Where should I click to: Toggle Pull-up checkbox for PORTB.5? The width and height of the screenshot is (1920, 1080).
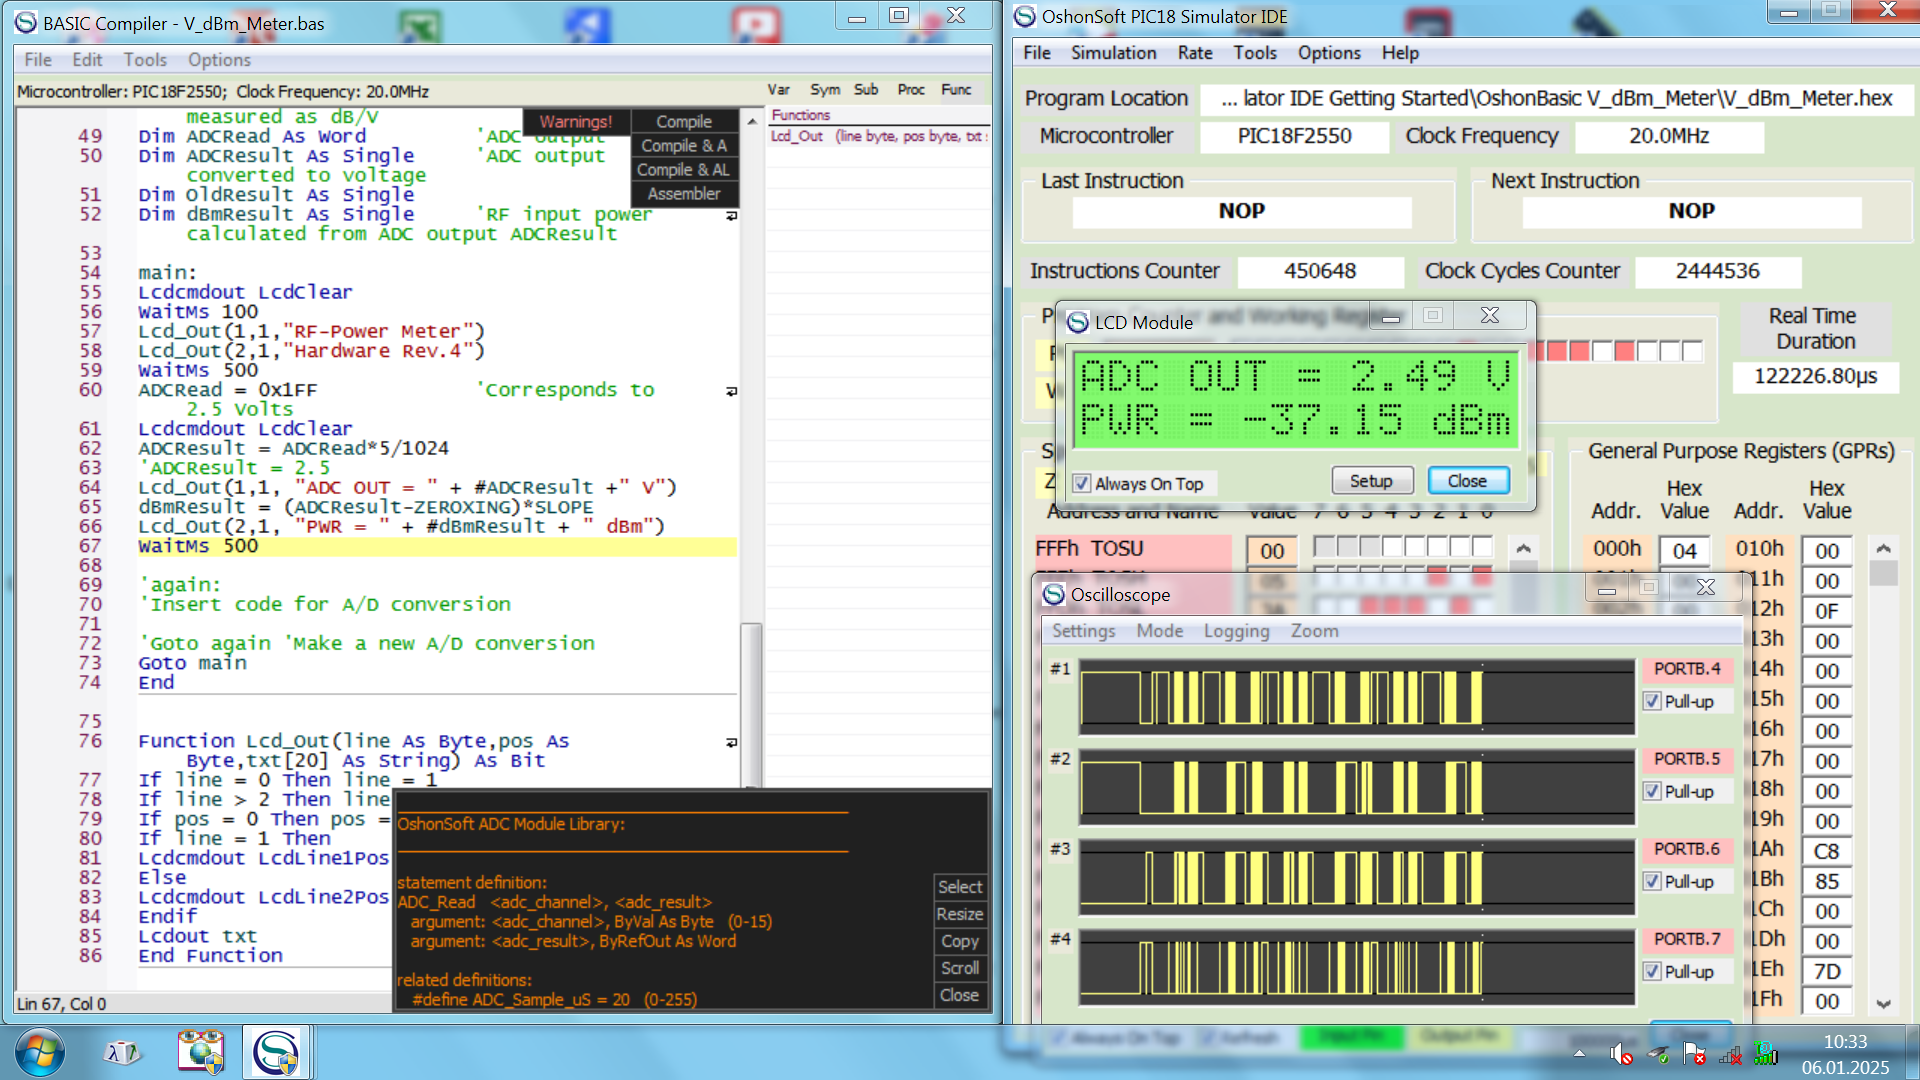coord(1652,792)
